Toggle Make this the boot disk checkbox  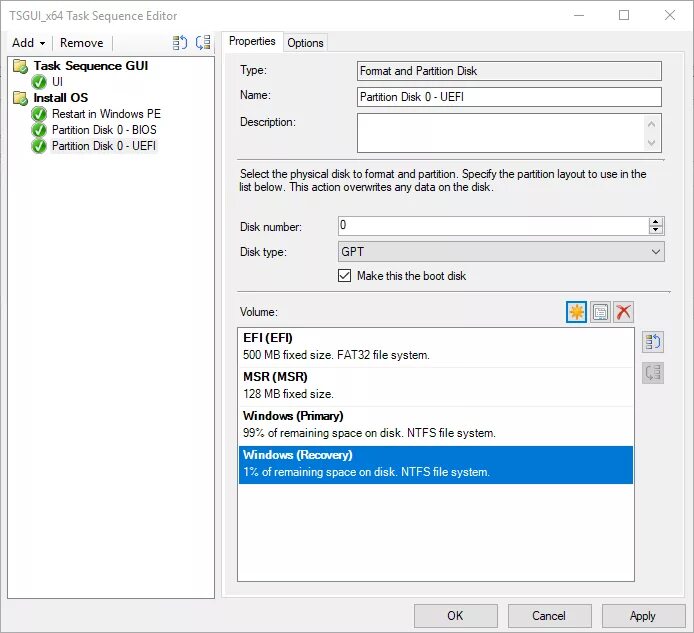[344, 276]
